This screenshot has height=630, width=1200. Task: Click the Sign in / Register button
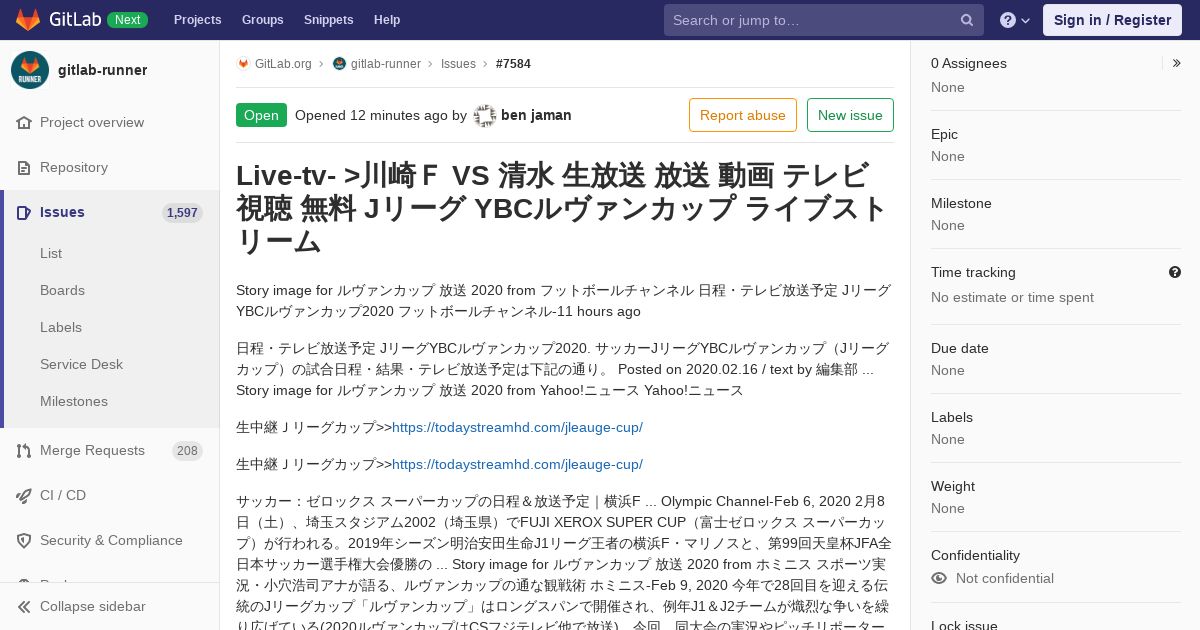pos(1112,20)
